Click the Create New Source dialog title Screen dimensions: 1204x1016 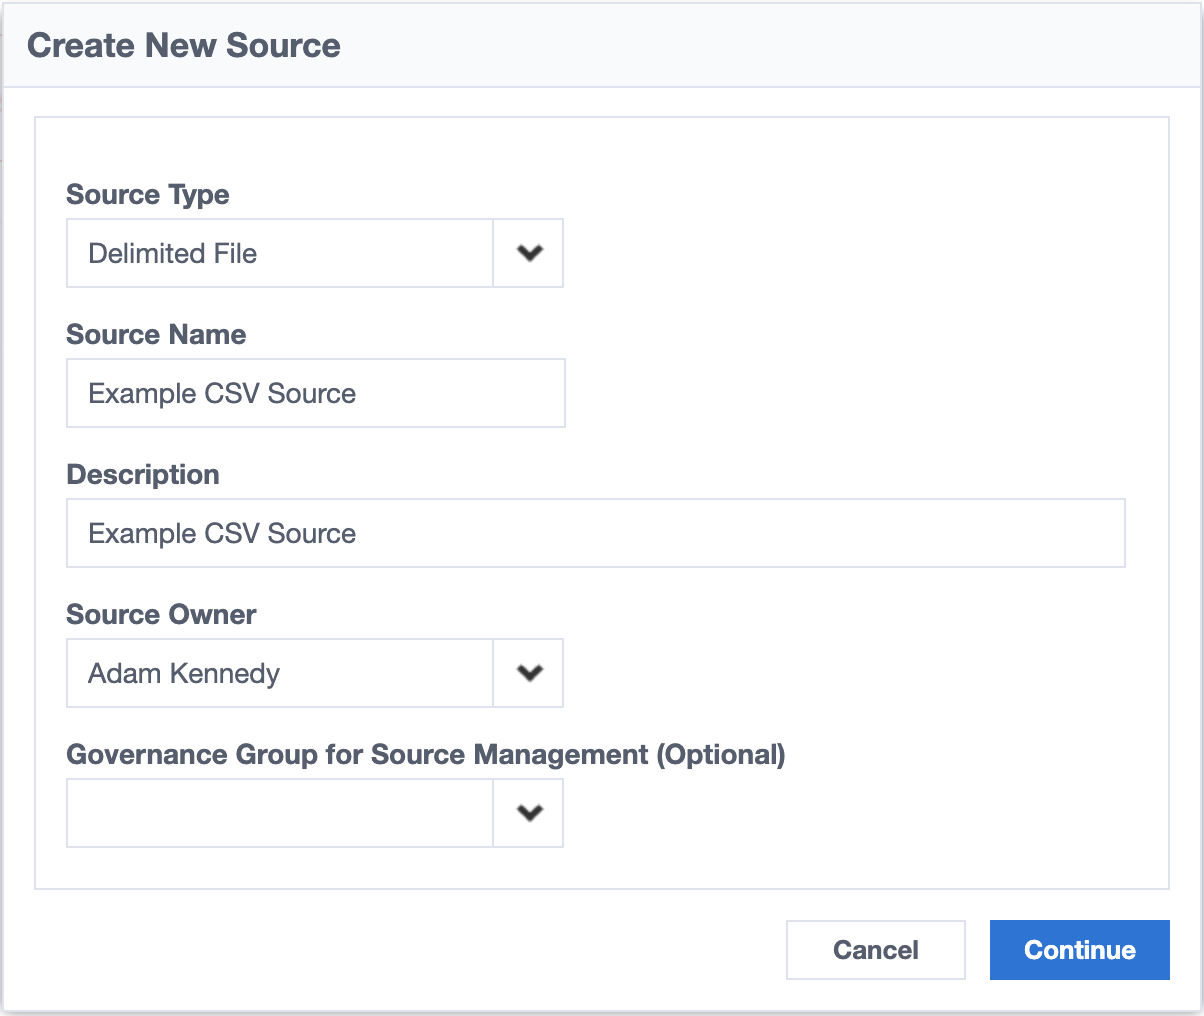[x=184, y=45]
